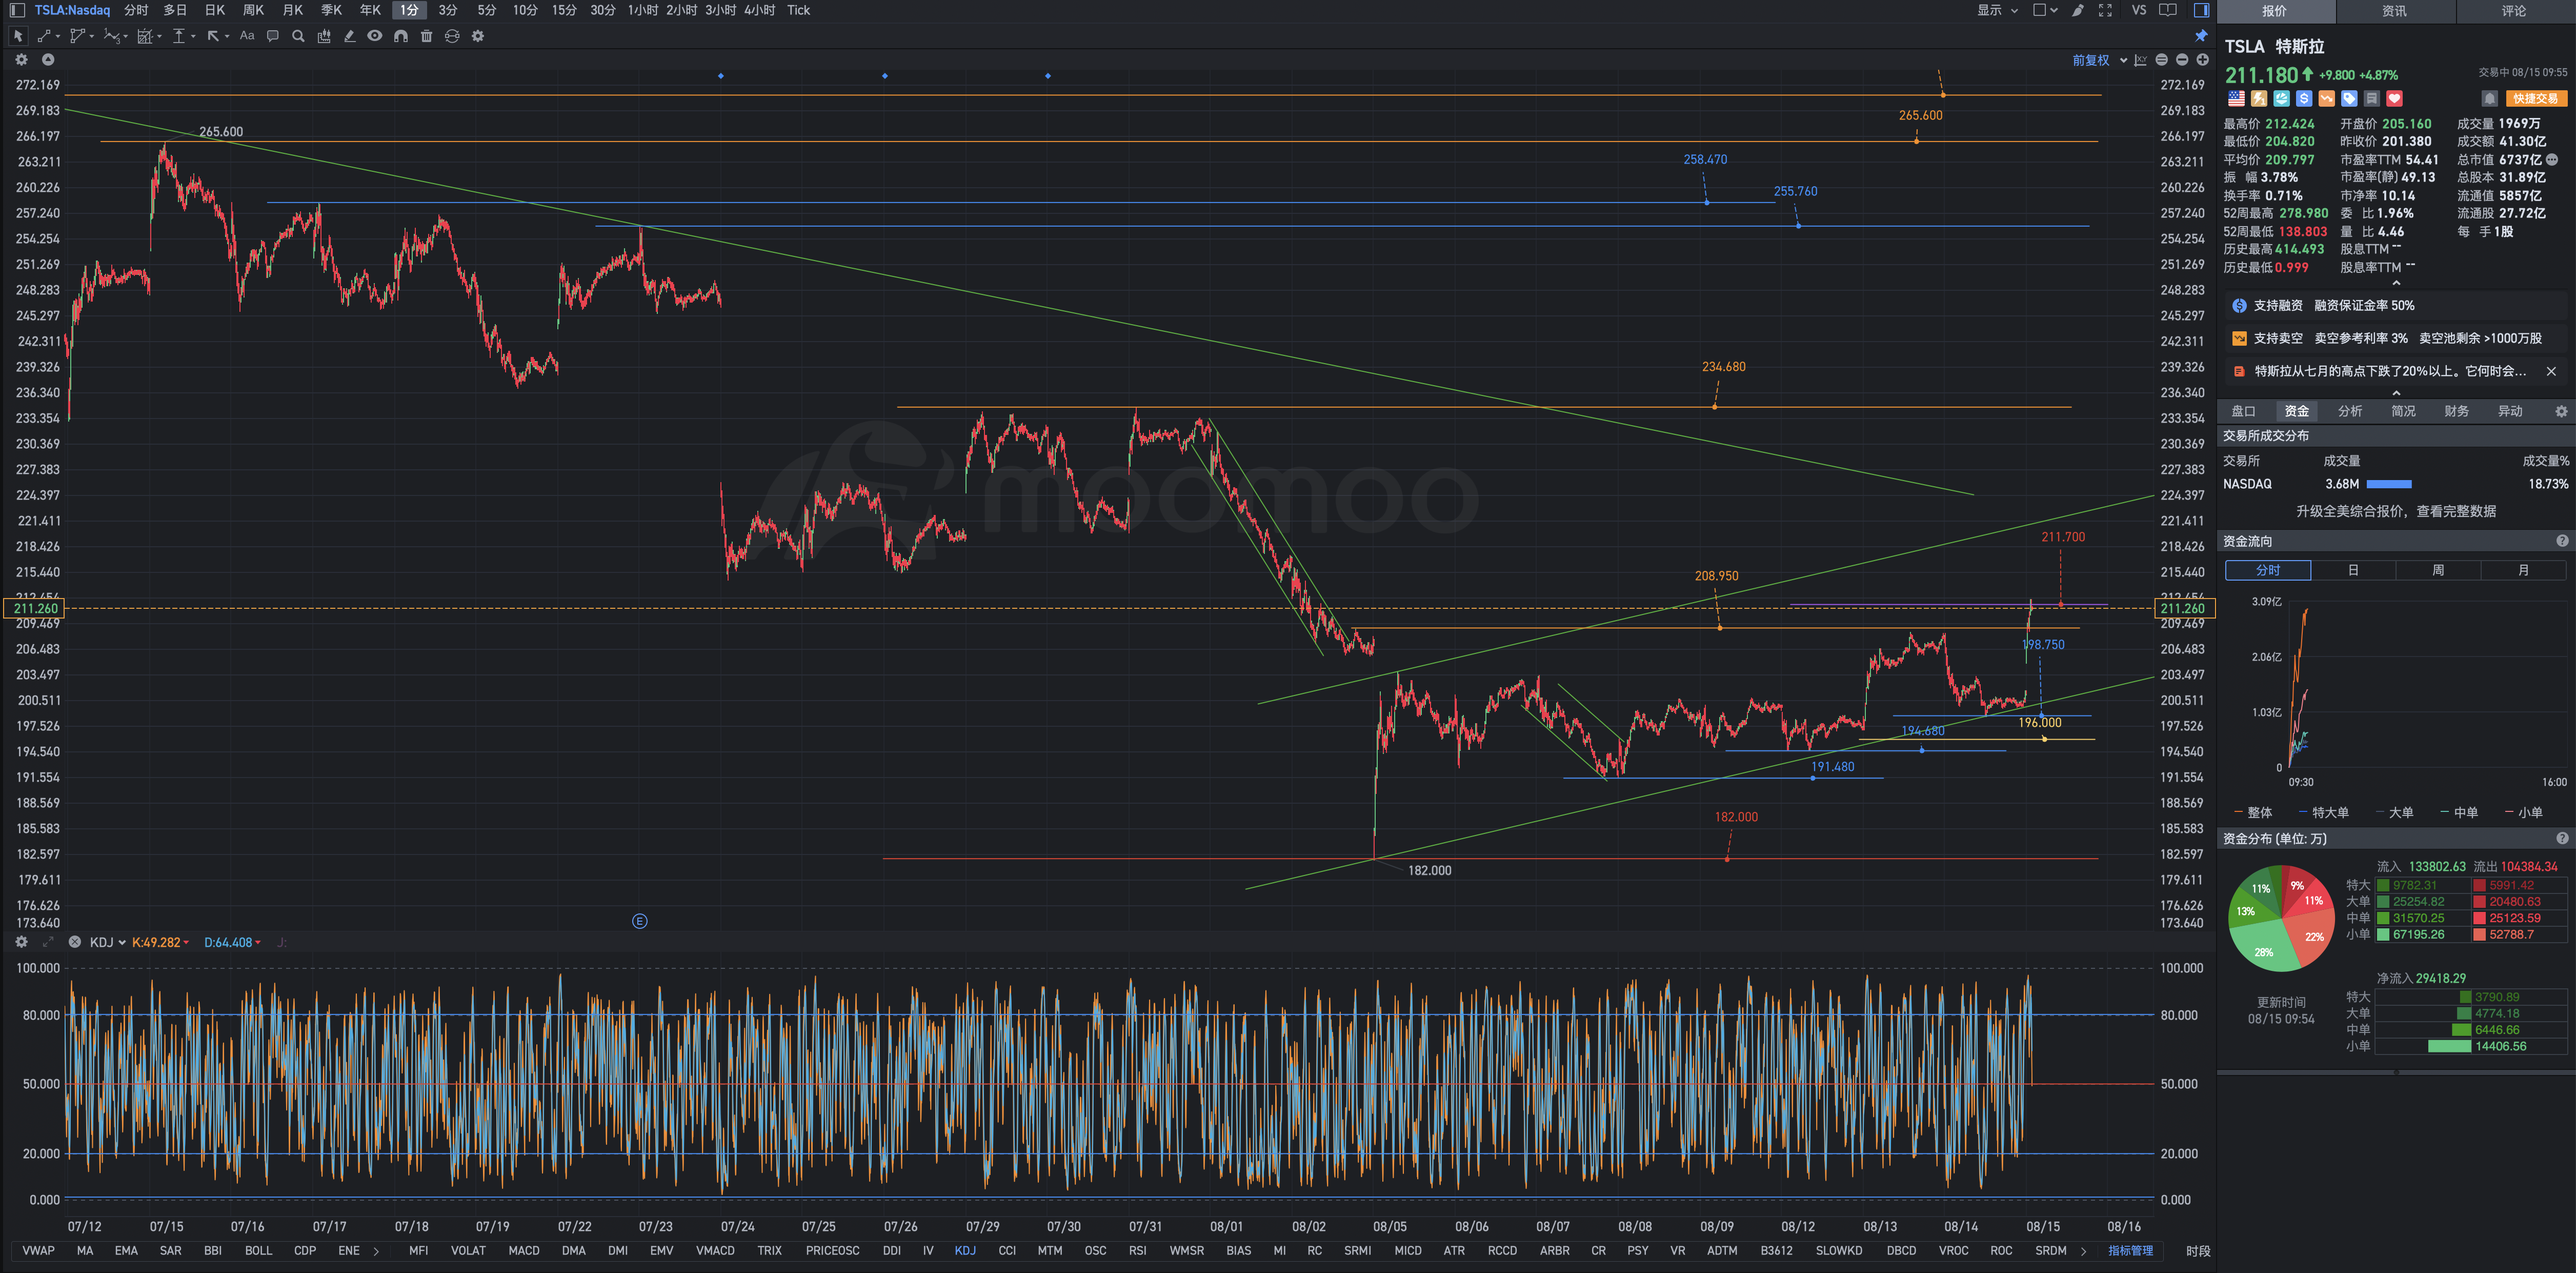This screenshot has width=2576, height=1273.
Task: Open the candlestick statistics tool
Action: click(x=324, y=36)
